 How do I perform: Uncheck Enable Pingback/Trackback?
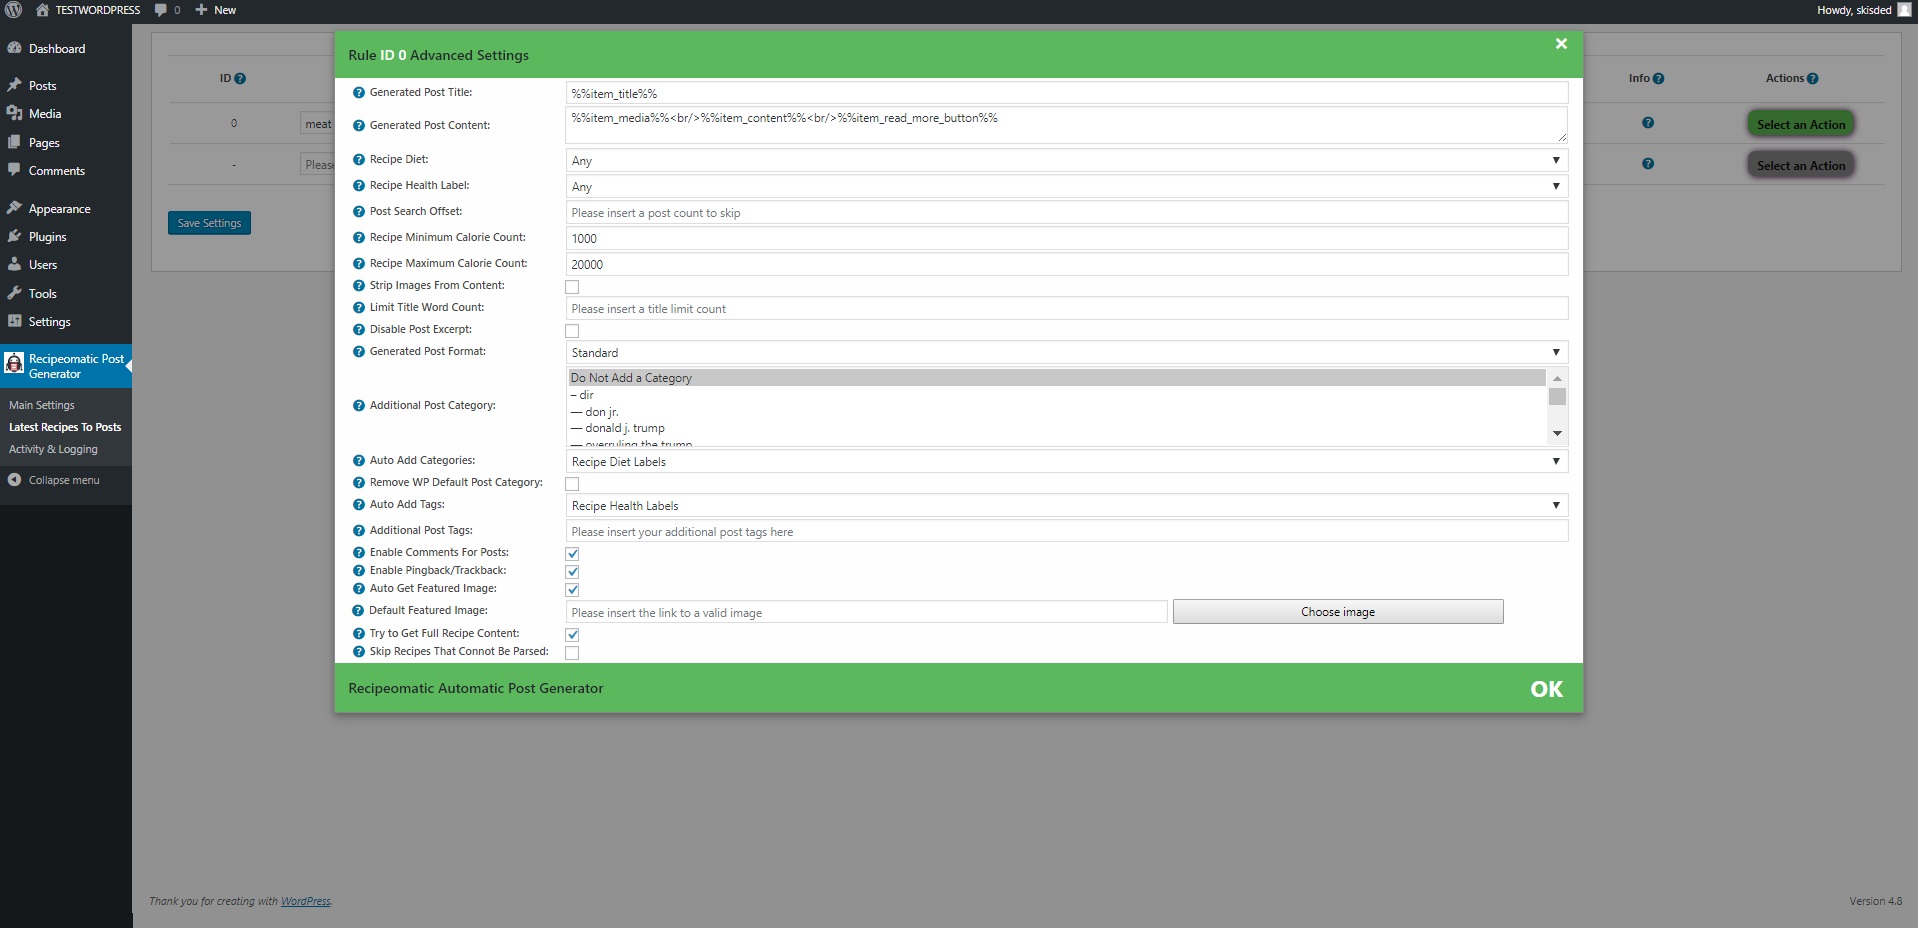pos(572,572)
